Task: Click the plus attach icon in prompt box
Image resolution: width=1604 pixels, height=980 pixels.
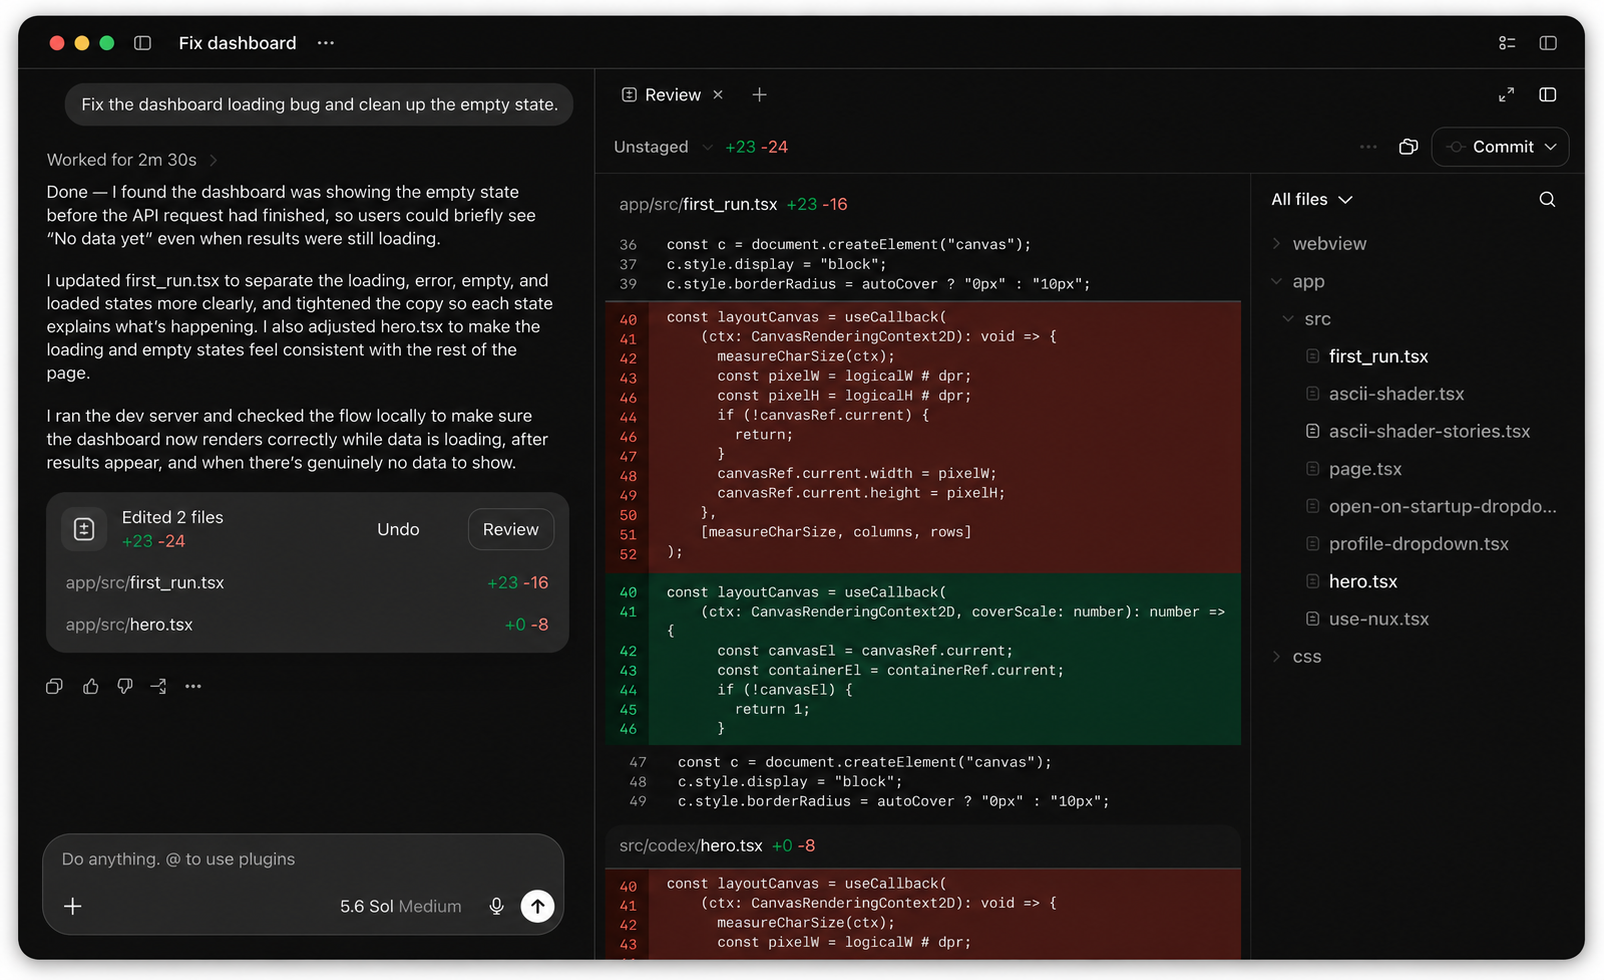Action: 73,906
